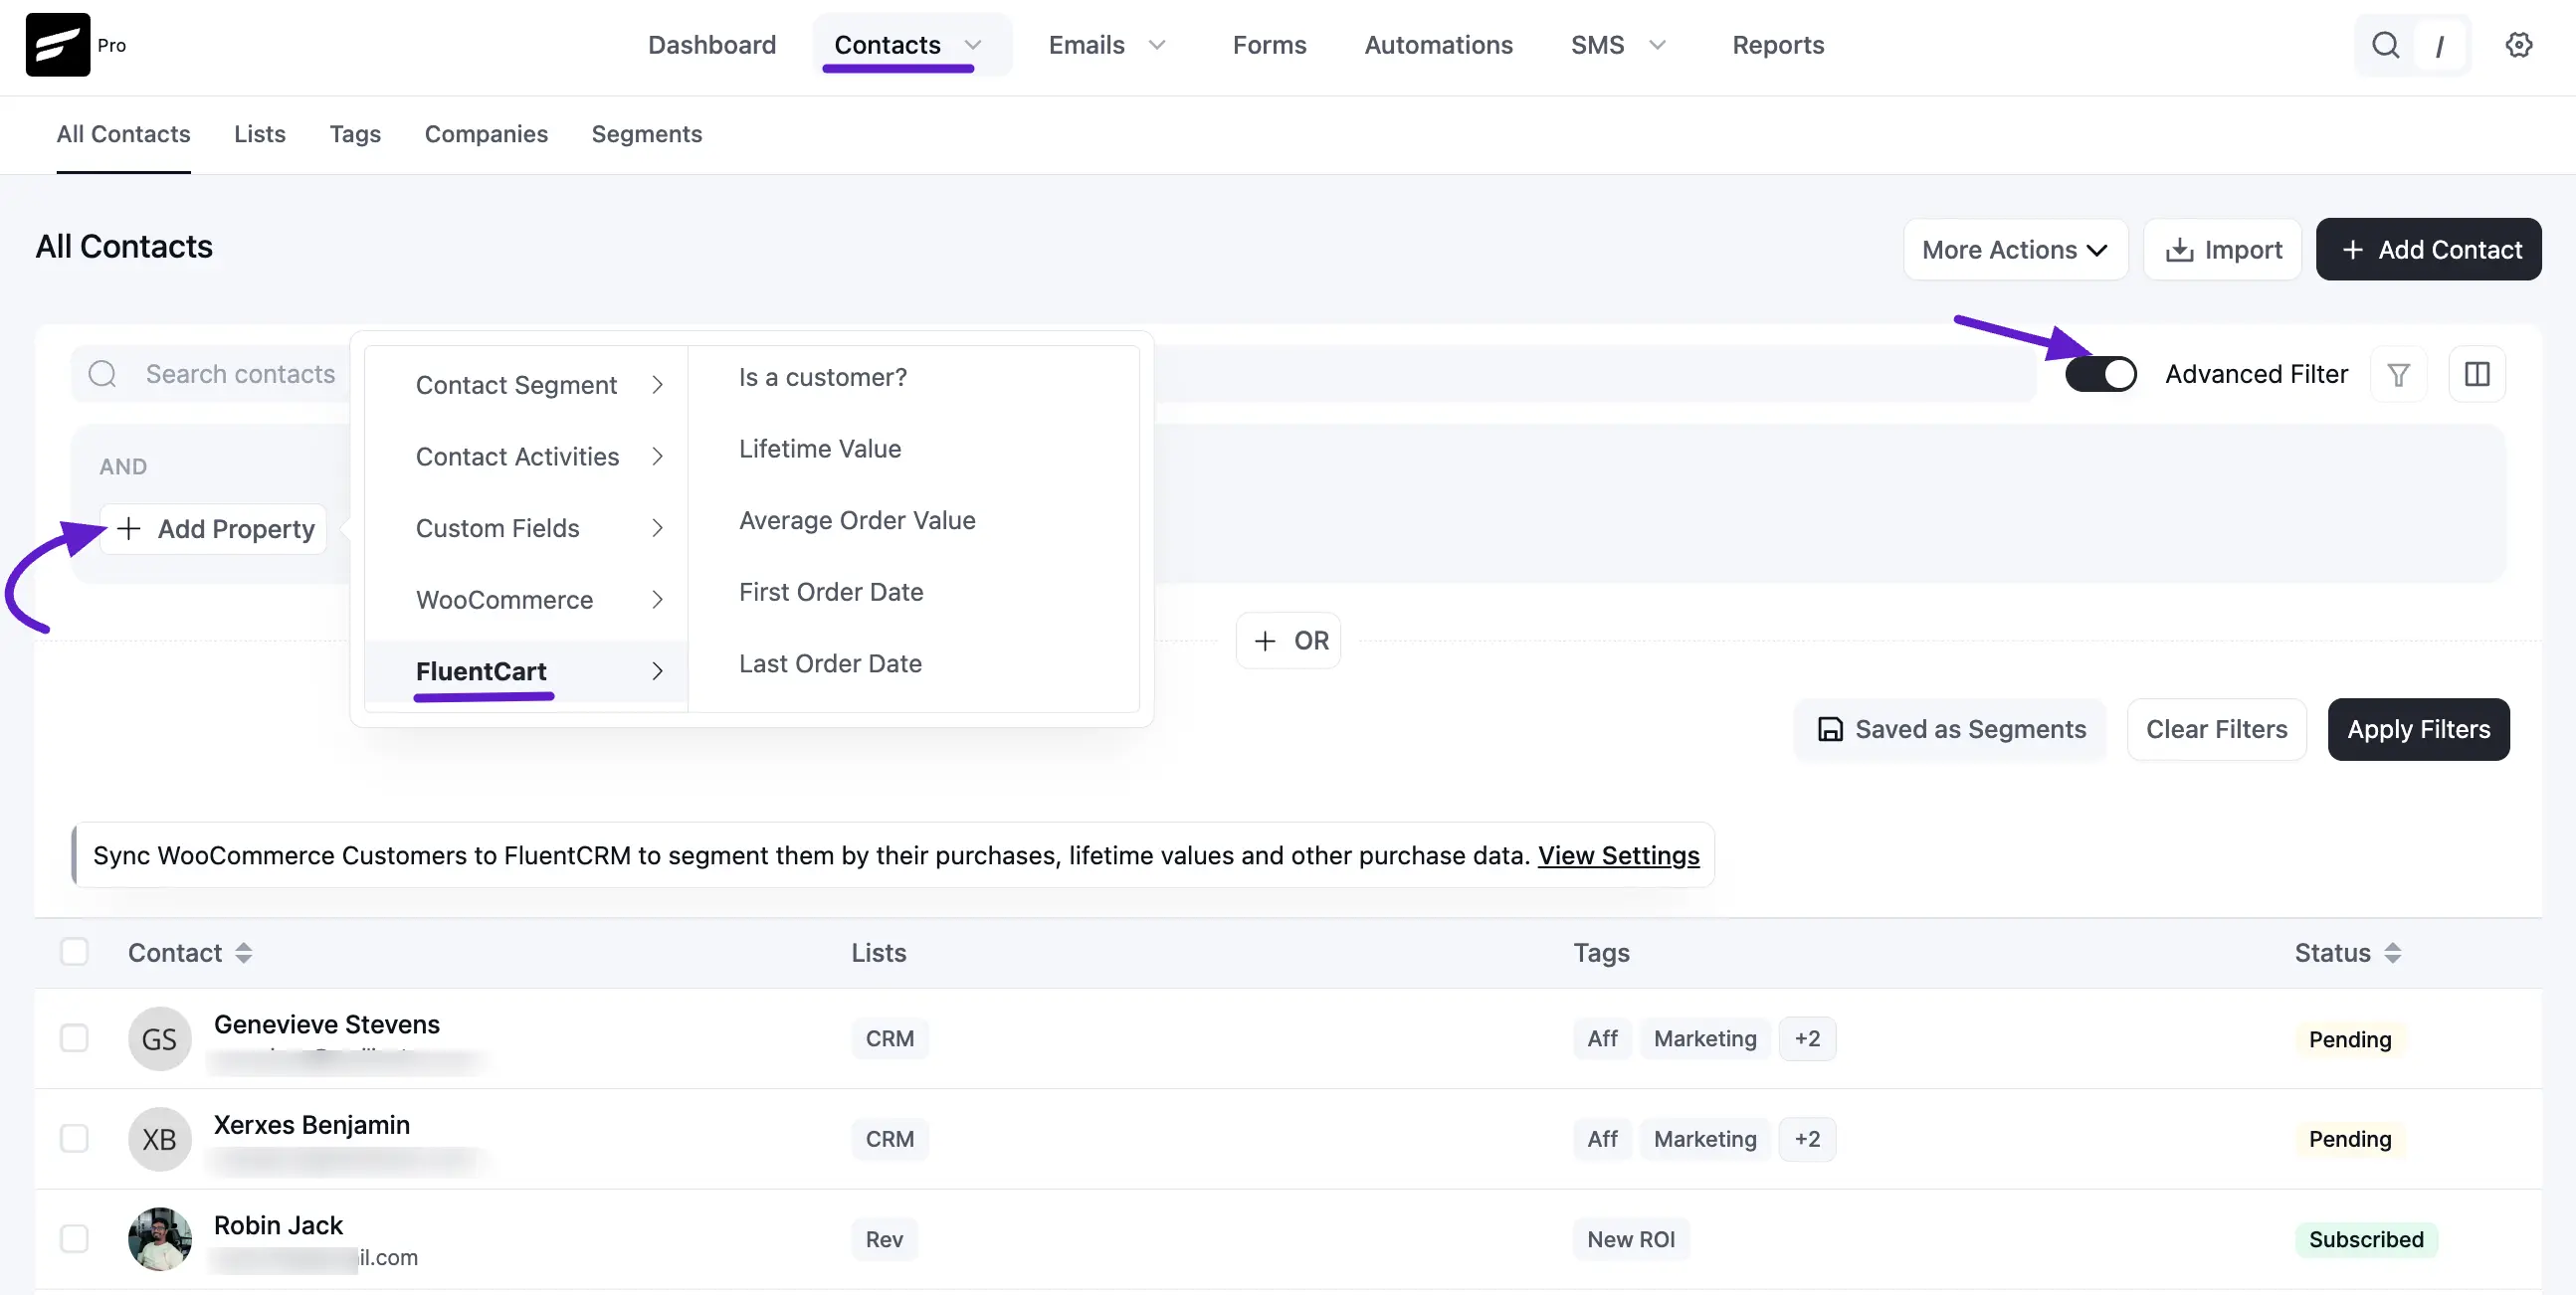
Task: Click the Apply Filters button
Action: click(x=2418, y=729)
